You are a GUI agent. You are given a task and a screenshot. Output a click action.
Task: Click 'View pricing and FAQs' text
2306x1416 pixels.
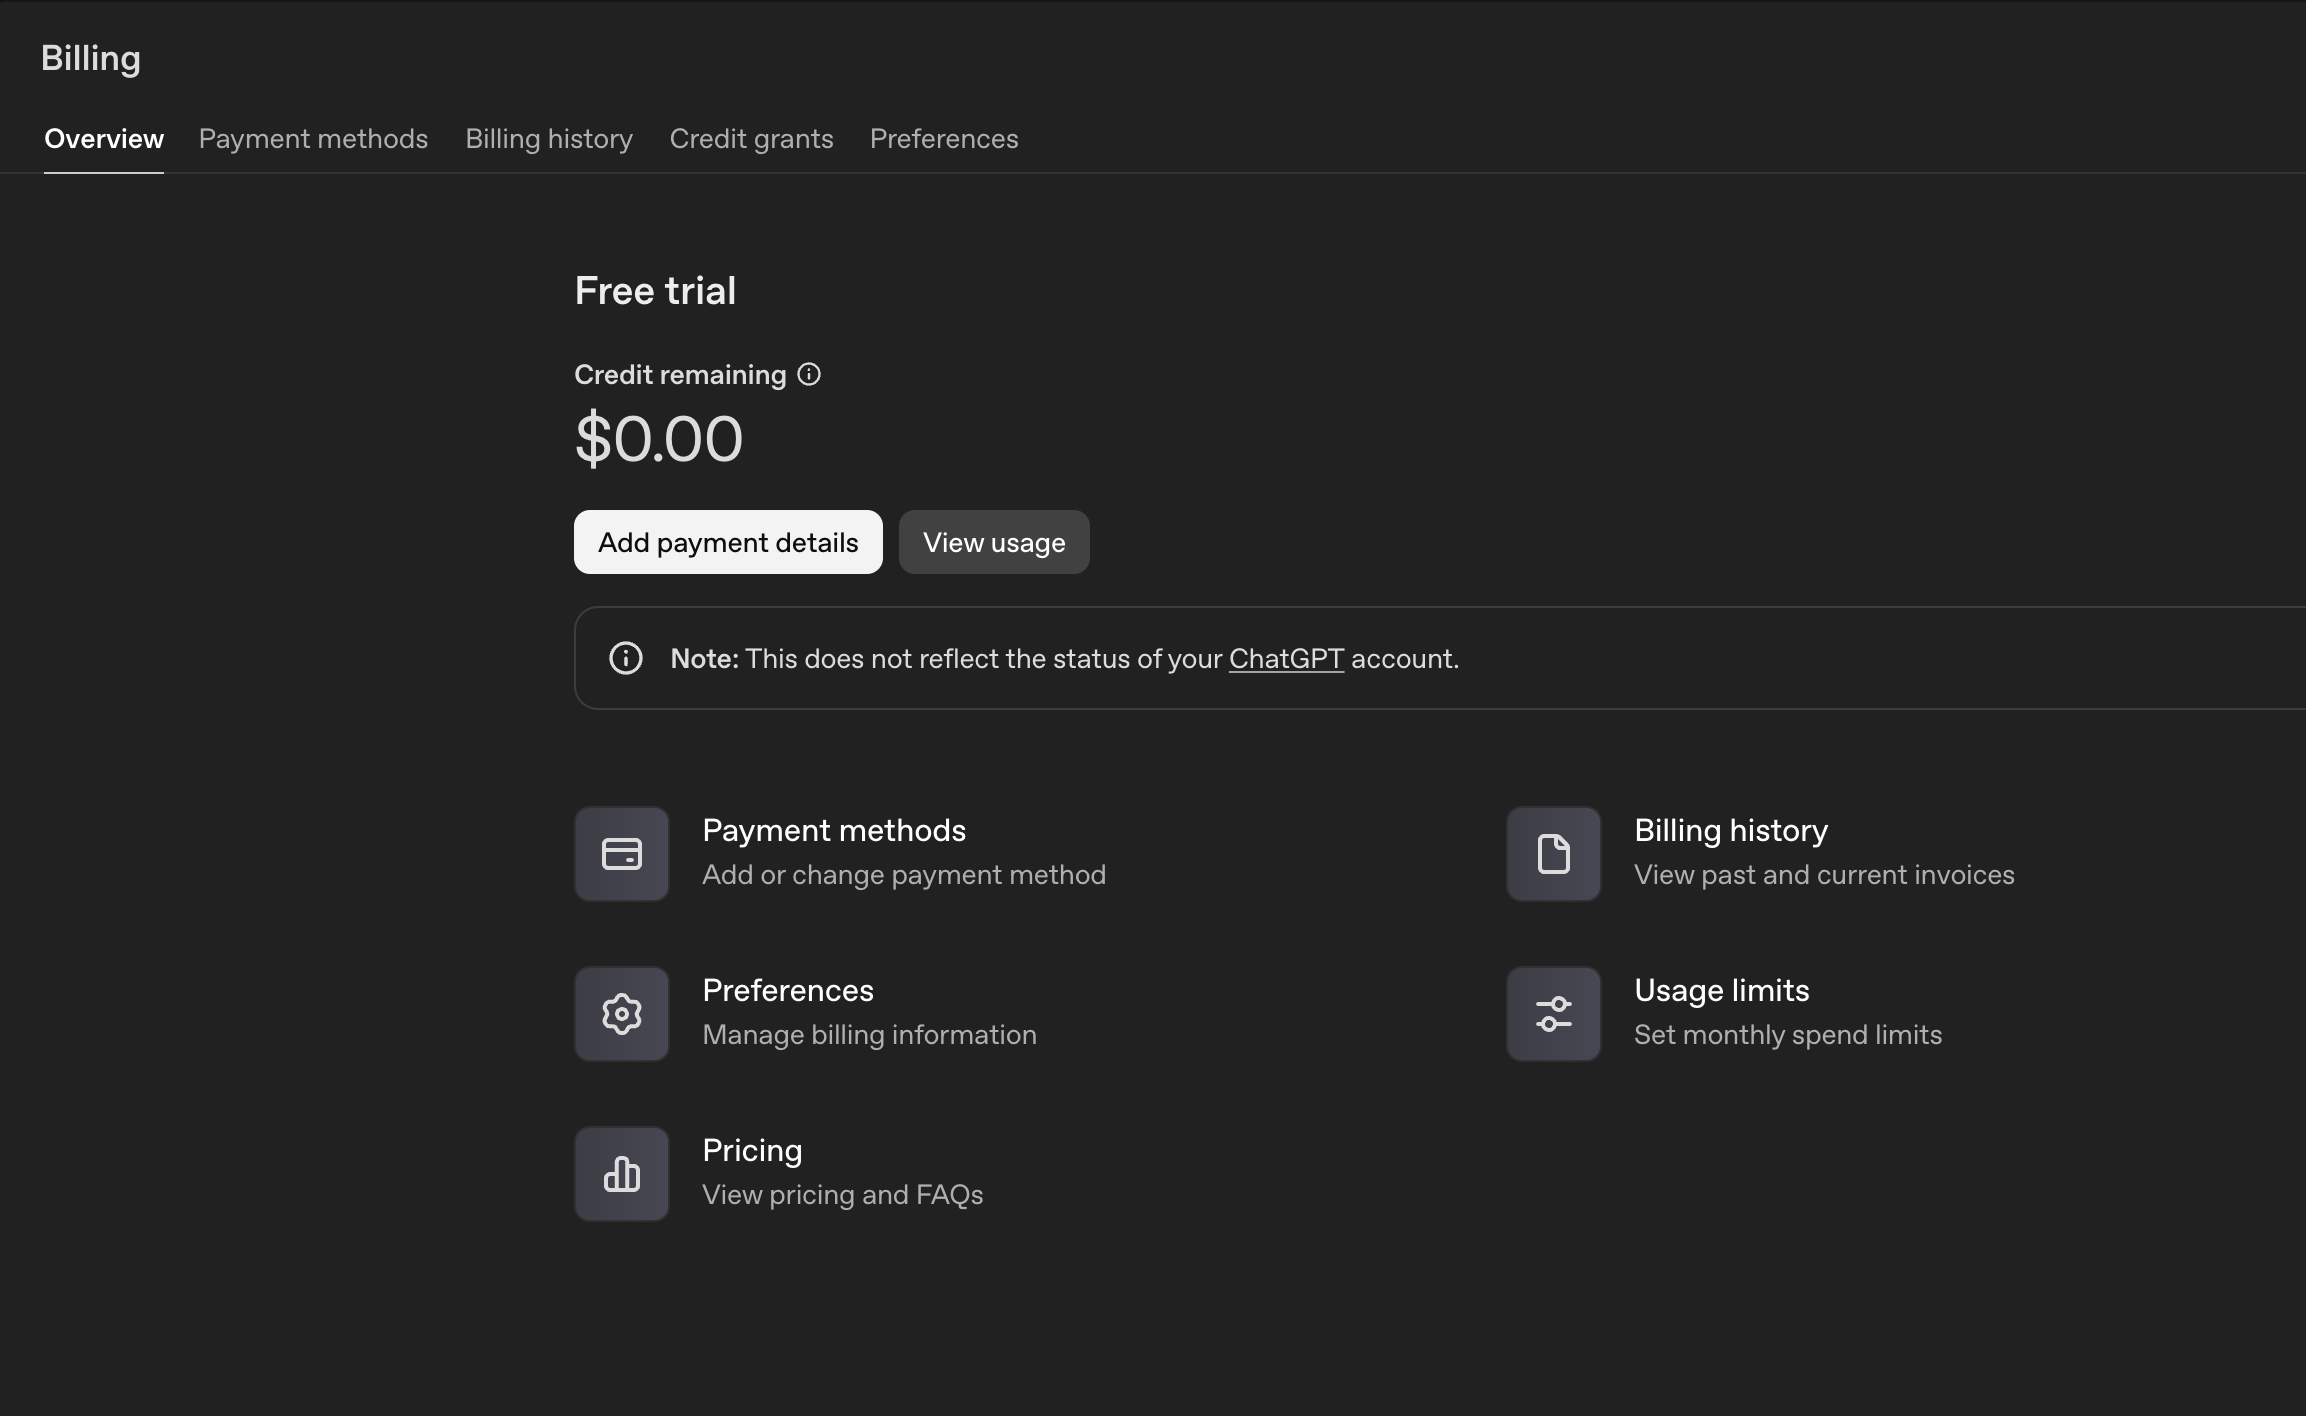[842, 1195]
